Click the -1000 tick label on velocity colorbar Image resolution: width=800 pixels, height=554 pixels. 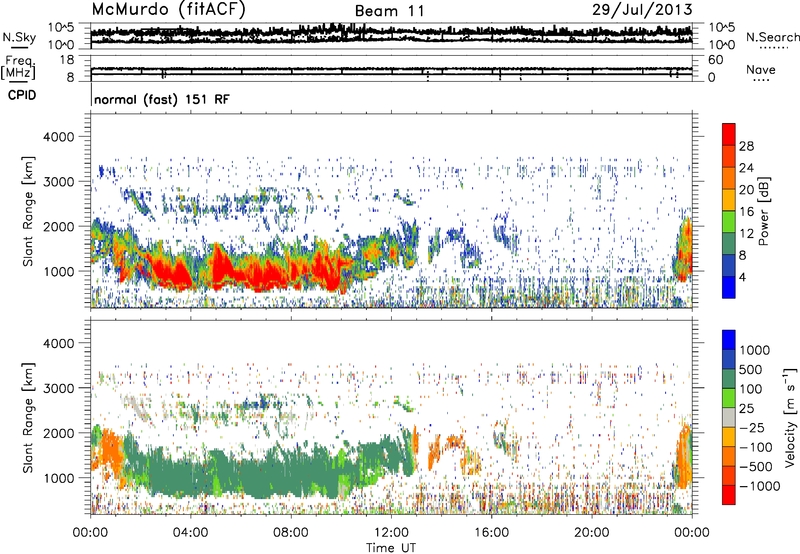[x=760, y=486]
